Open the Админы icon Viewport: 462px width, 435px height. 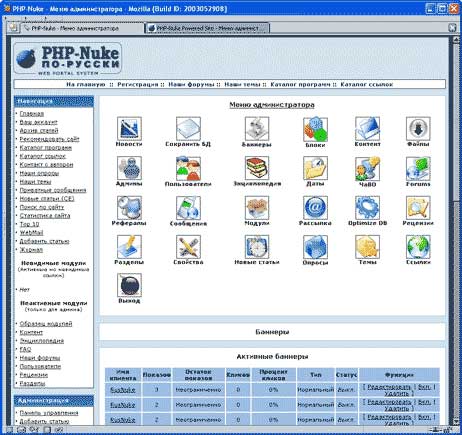pyautogui.click(x=129, y=168)
